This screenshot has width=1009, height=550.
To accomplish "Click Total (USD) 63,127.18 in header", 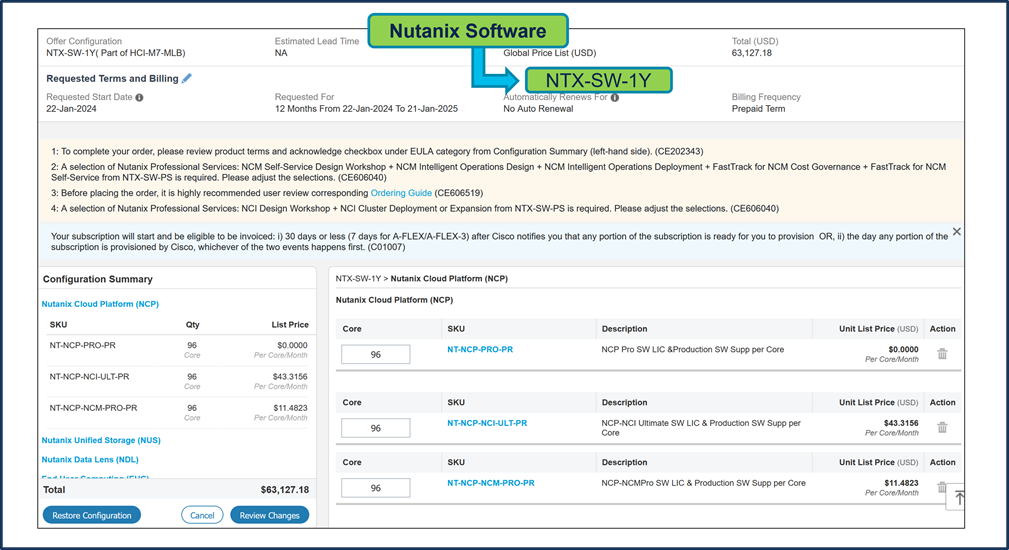I will [752, 53].
